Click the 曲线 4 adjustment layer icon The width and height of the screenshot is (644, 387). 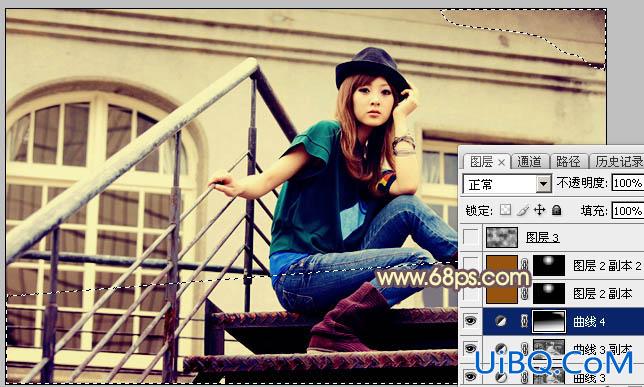(501, 321)
